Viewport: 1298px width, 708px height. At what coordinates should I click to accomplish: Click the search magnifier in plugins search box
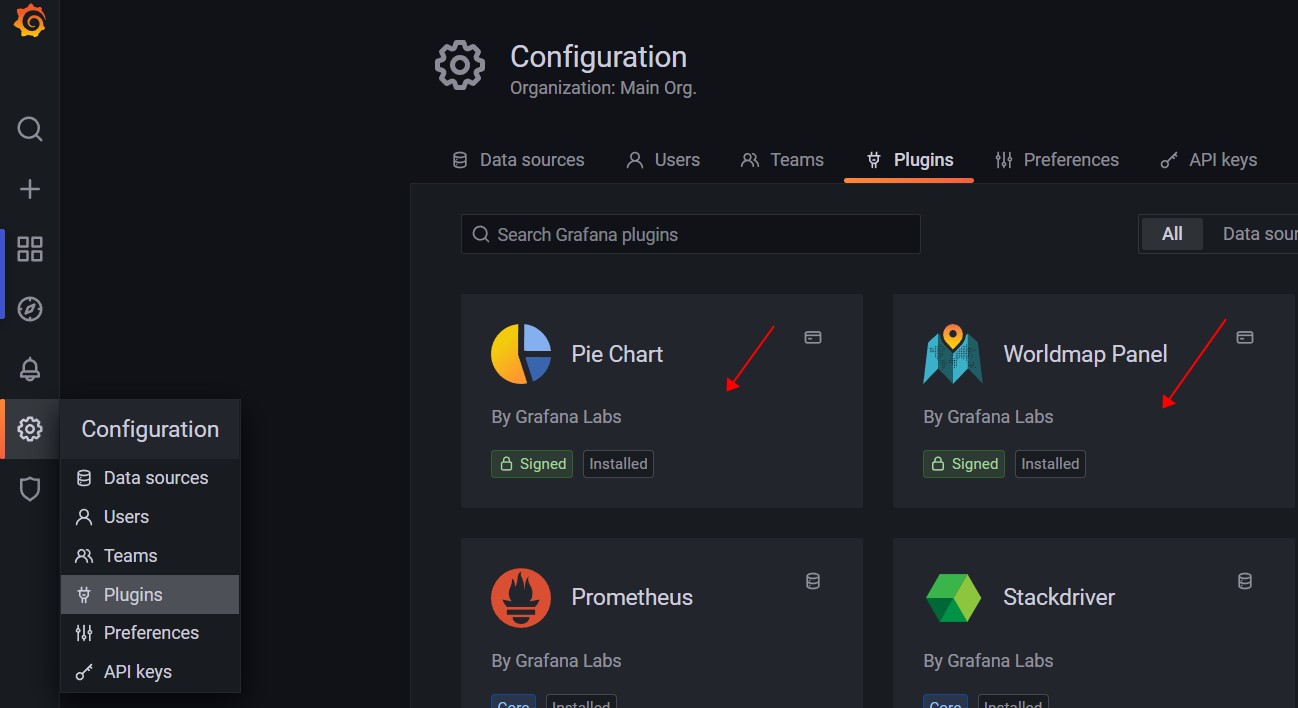tap(480, 235)
